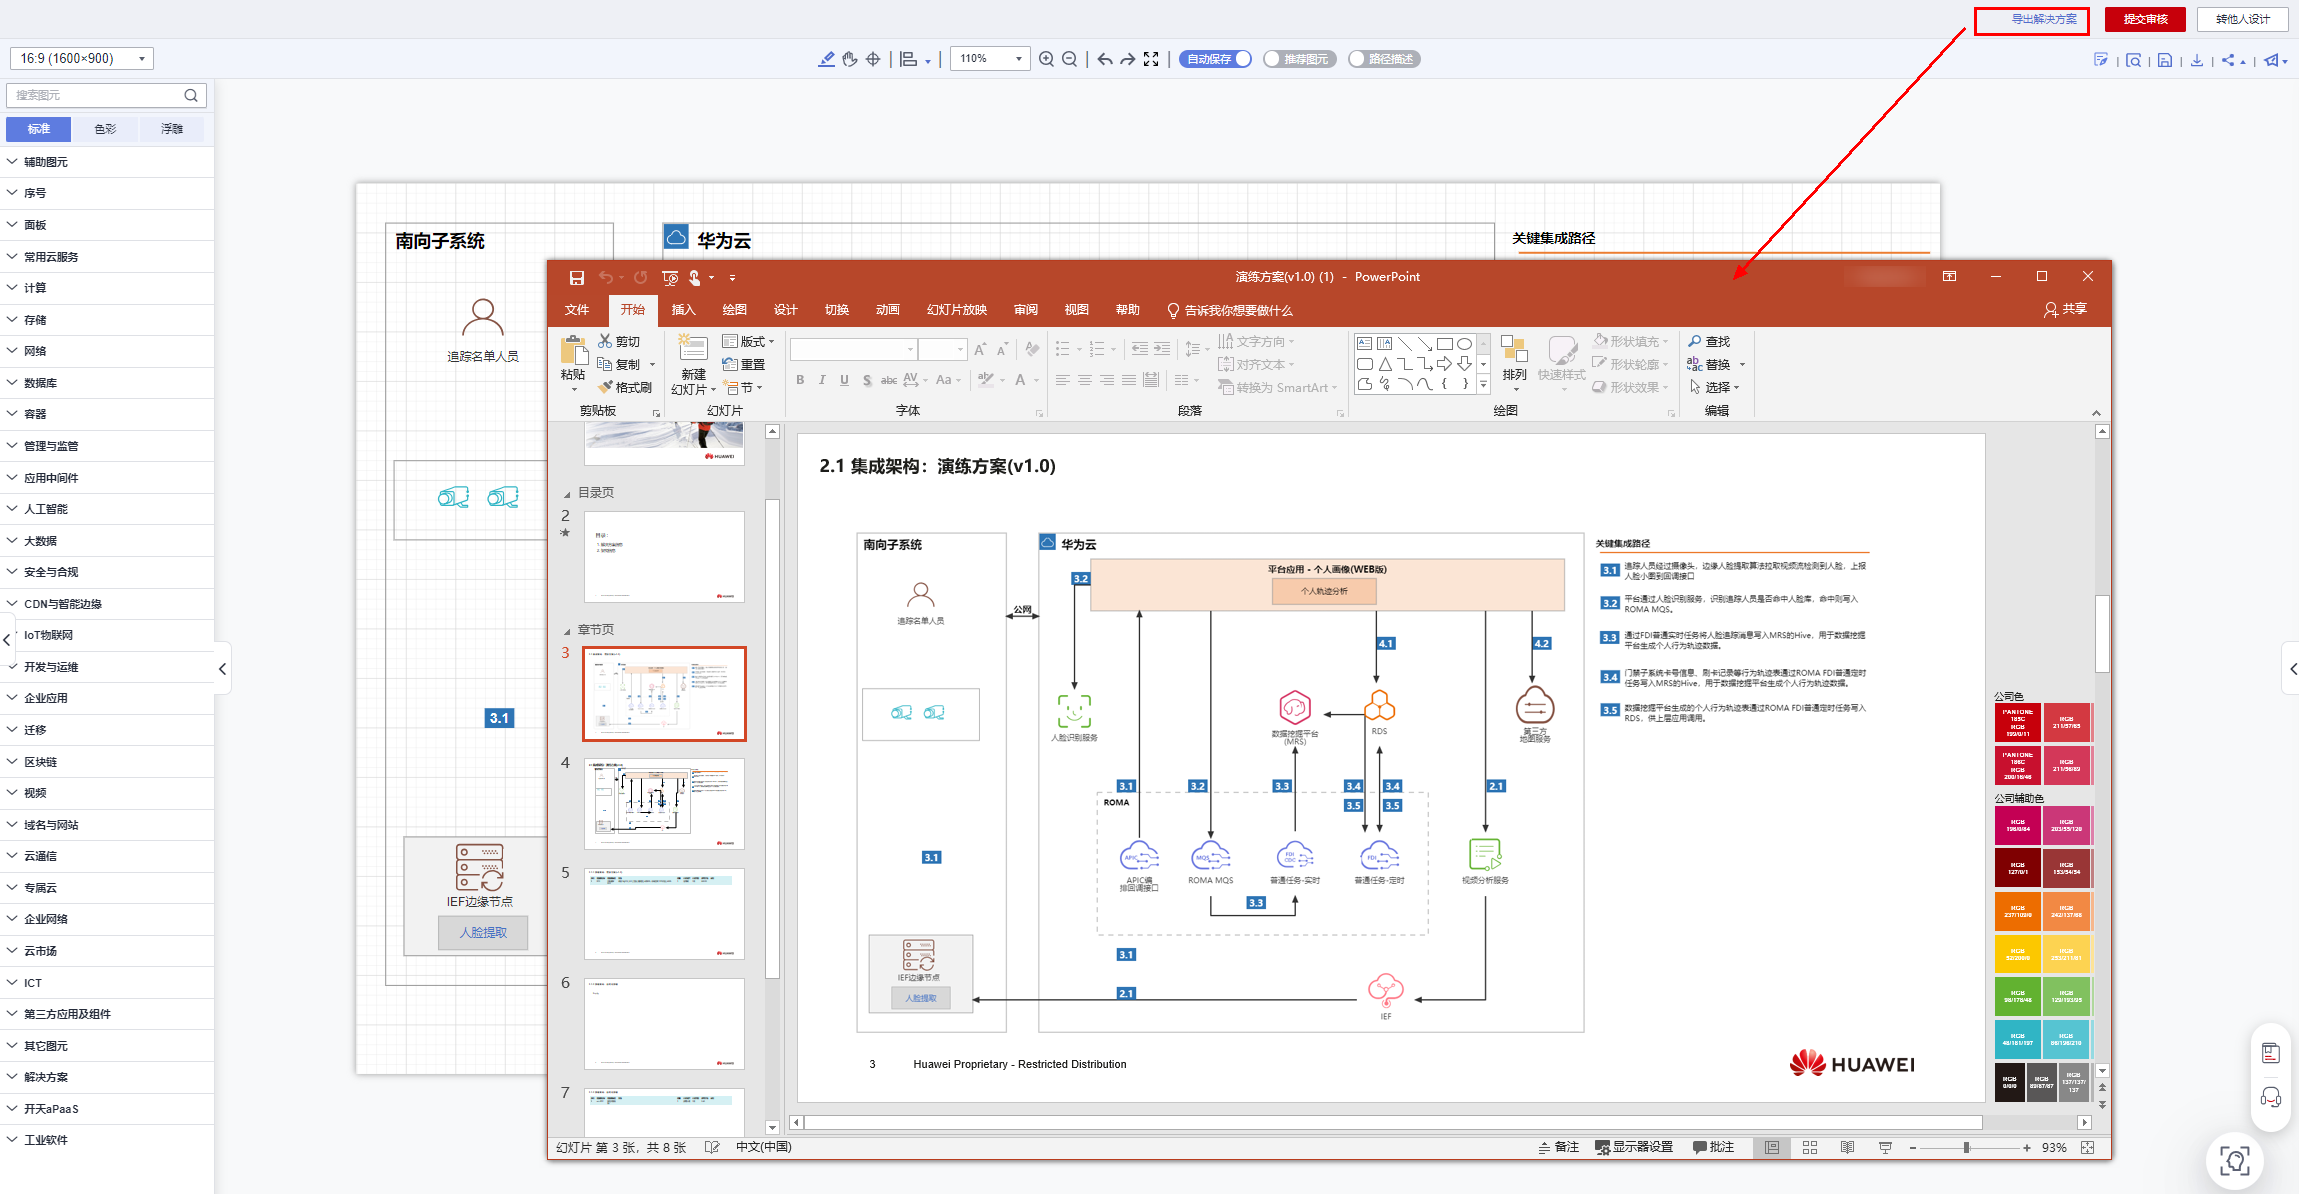The width and height of the screenshot is (2299, 1194).
Task: Expand the CDN与智能边缘 category
Action: 107,604
